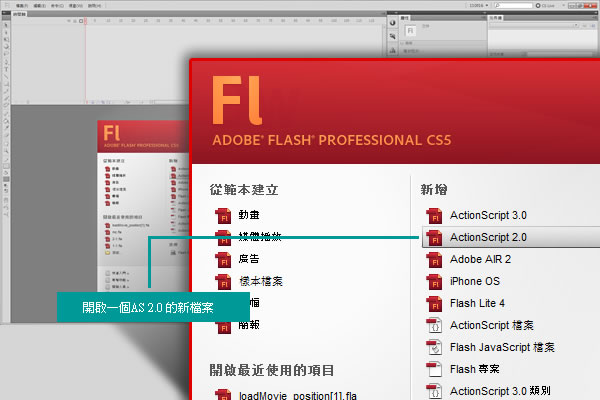Click the red playhead at frame 1
Viewport: 600px width, 400px height.
coord(86,21)
